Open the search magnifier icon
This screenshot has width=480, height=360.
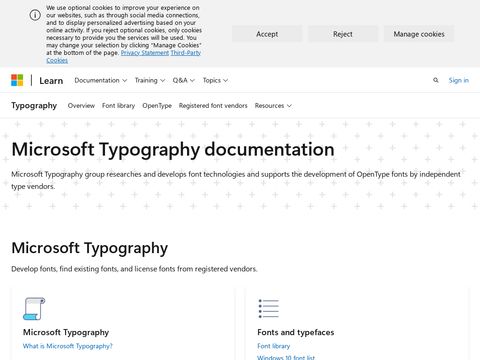[x=436, y=80]
